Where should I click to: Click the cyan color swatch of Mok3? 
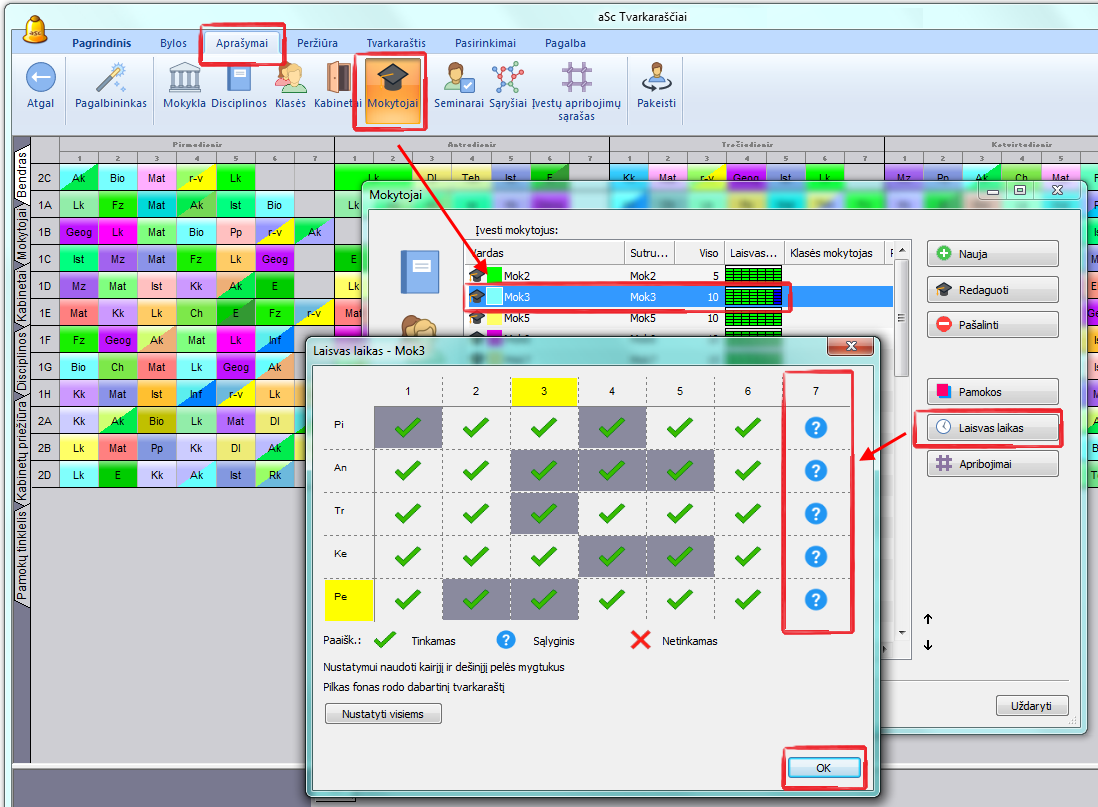coord(494,296)
